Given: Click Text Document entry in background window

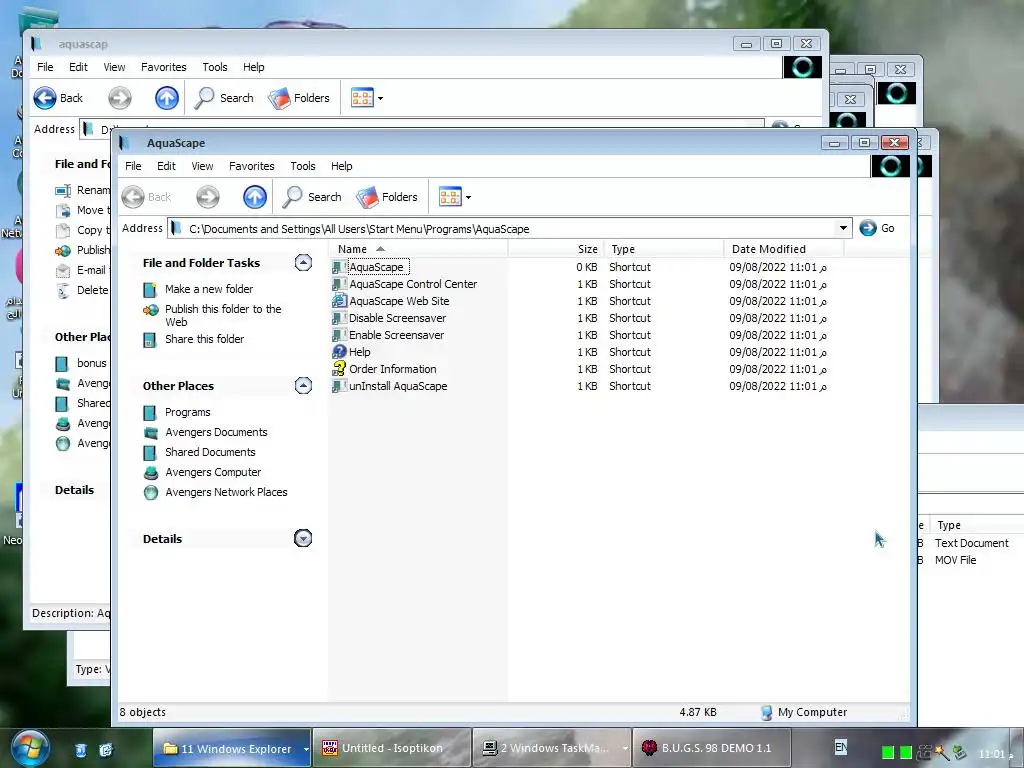Looking at the screenshot, I should [x=971, y=543].
